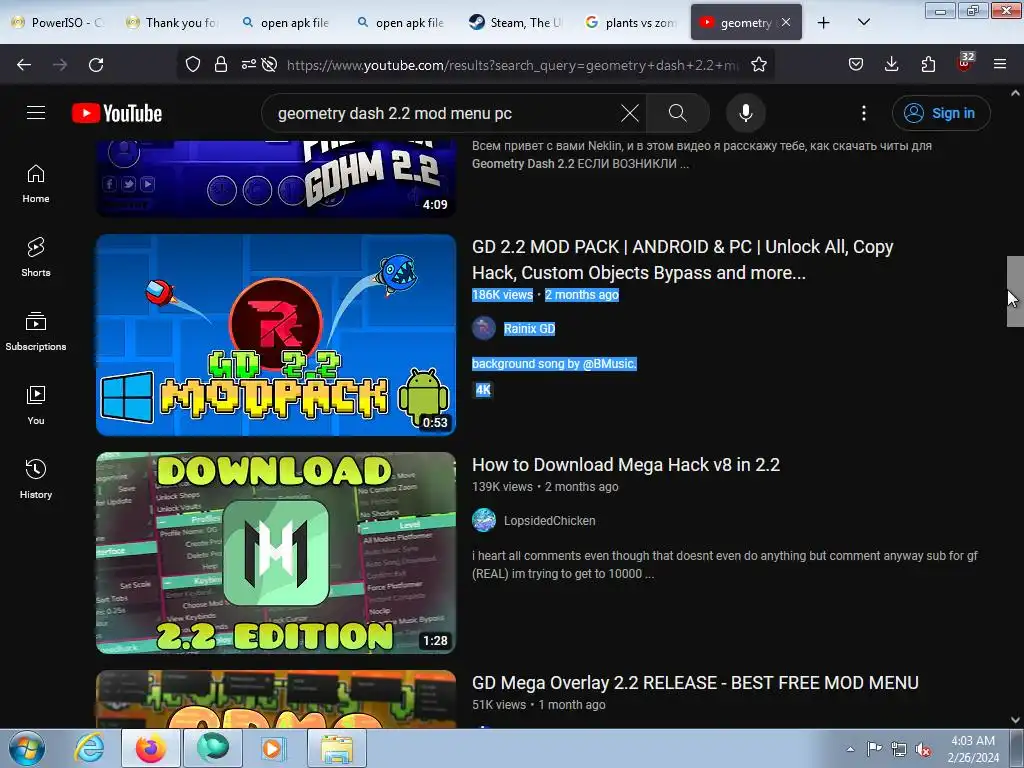Go forward in Firefox
Viewport: 1024px width, 768px height.
(x=60, y=65)
